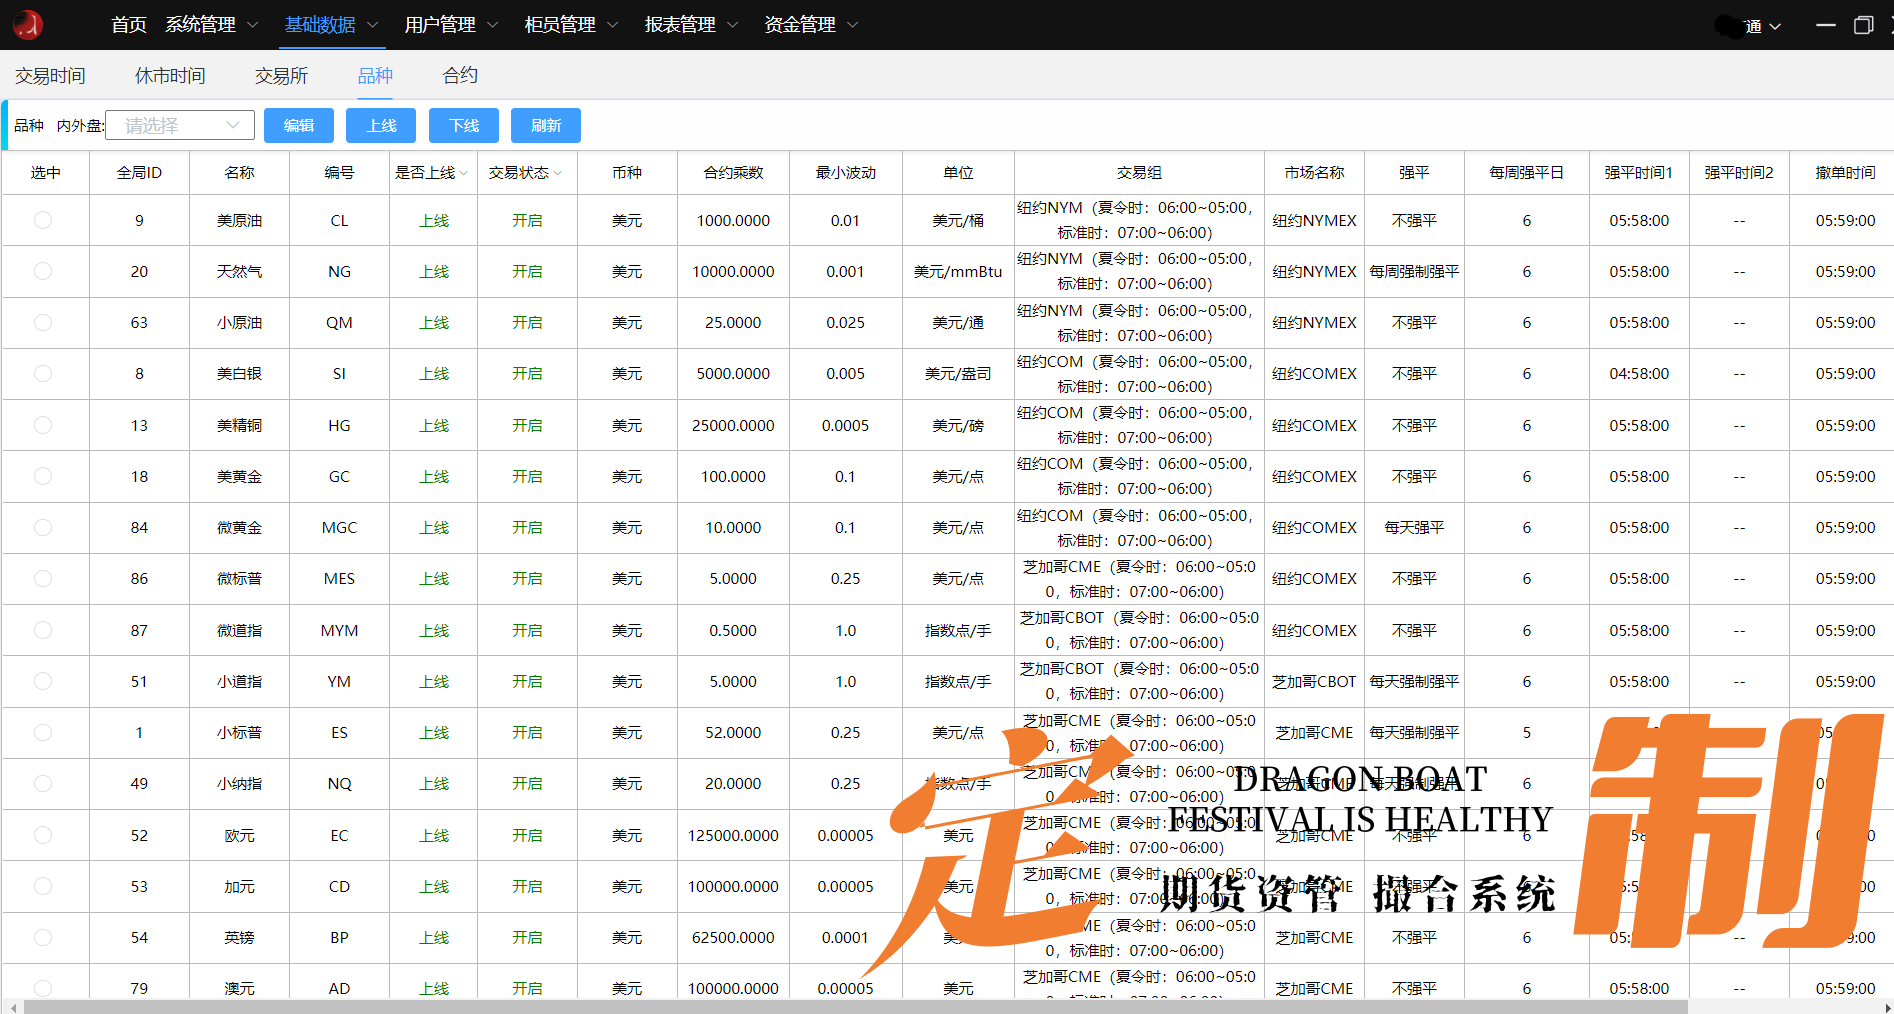Open the 交易状态 column filter arrow
Image resolution: width=1894 pixels, height=1014 pixels.
point(557,172)
